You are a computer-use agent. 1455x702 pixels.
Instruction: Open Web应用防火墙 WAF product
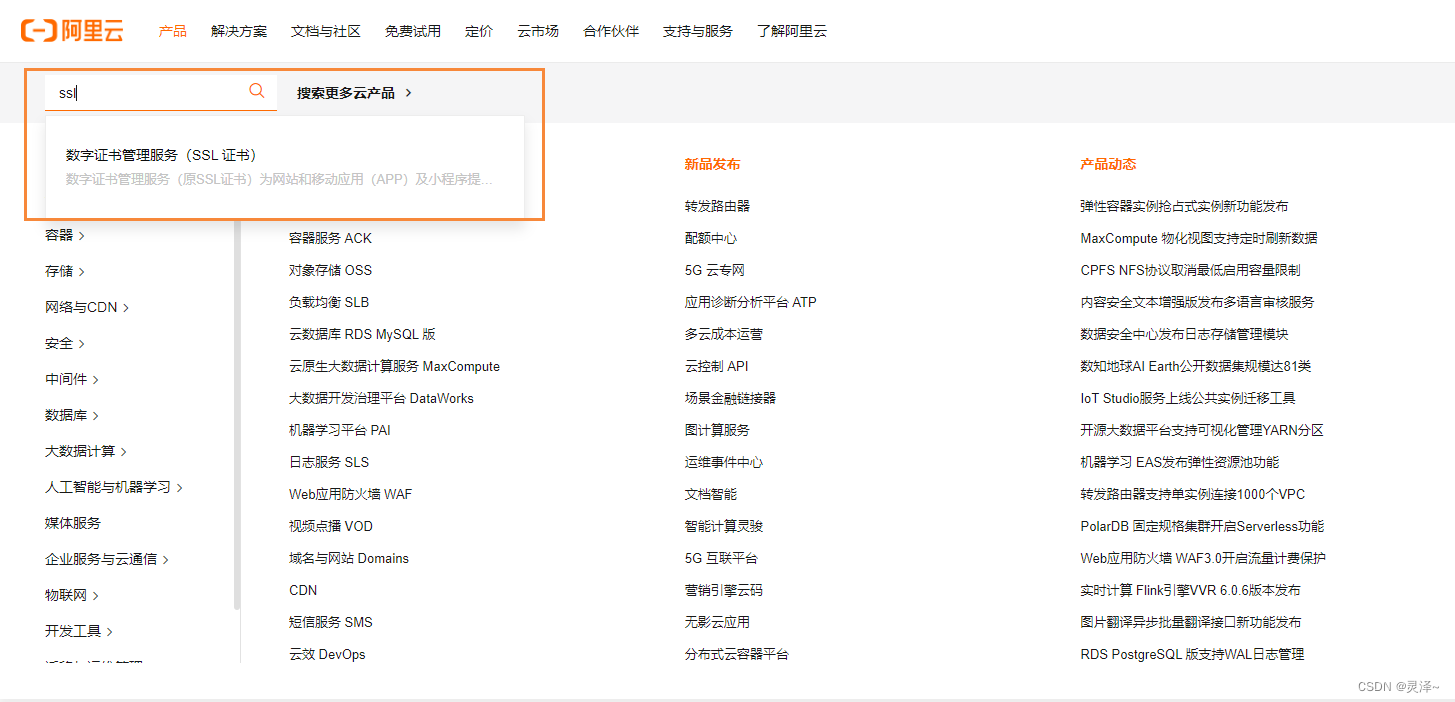coord(350,494)
